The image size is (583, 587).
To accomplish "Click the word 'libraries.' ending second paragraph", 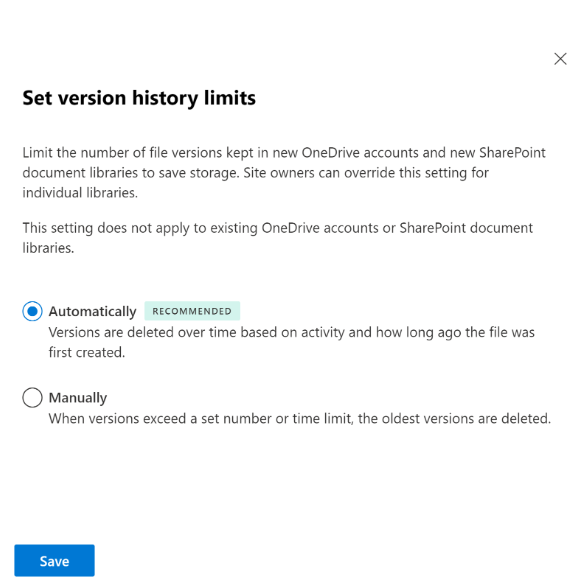I will click(48, 248).
